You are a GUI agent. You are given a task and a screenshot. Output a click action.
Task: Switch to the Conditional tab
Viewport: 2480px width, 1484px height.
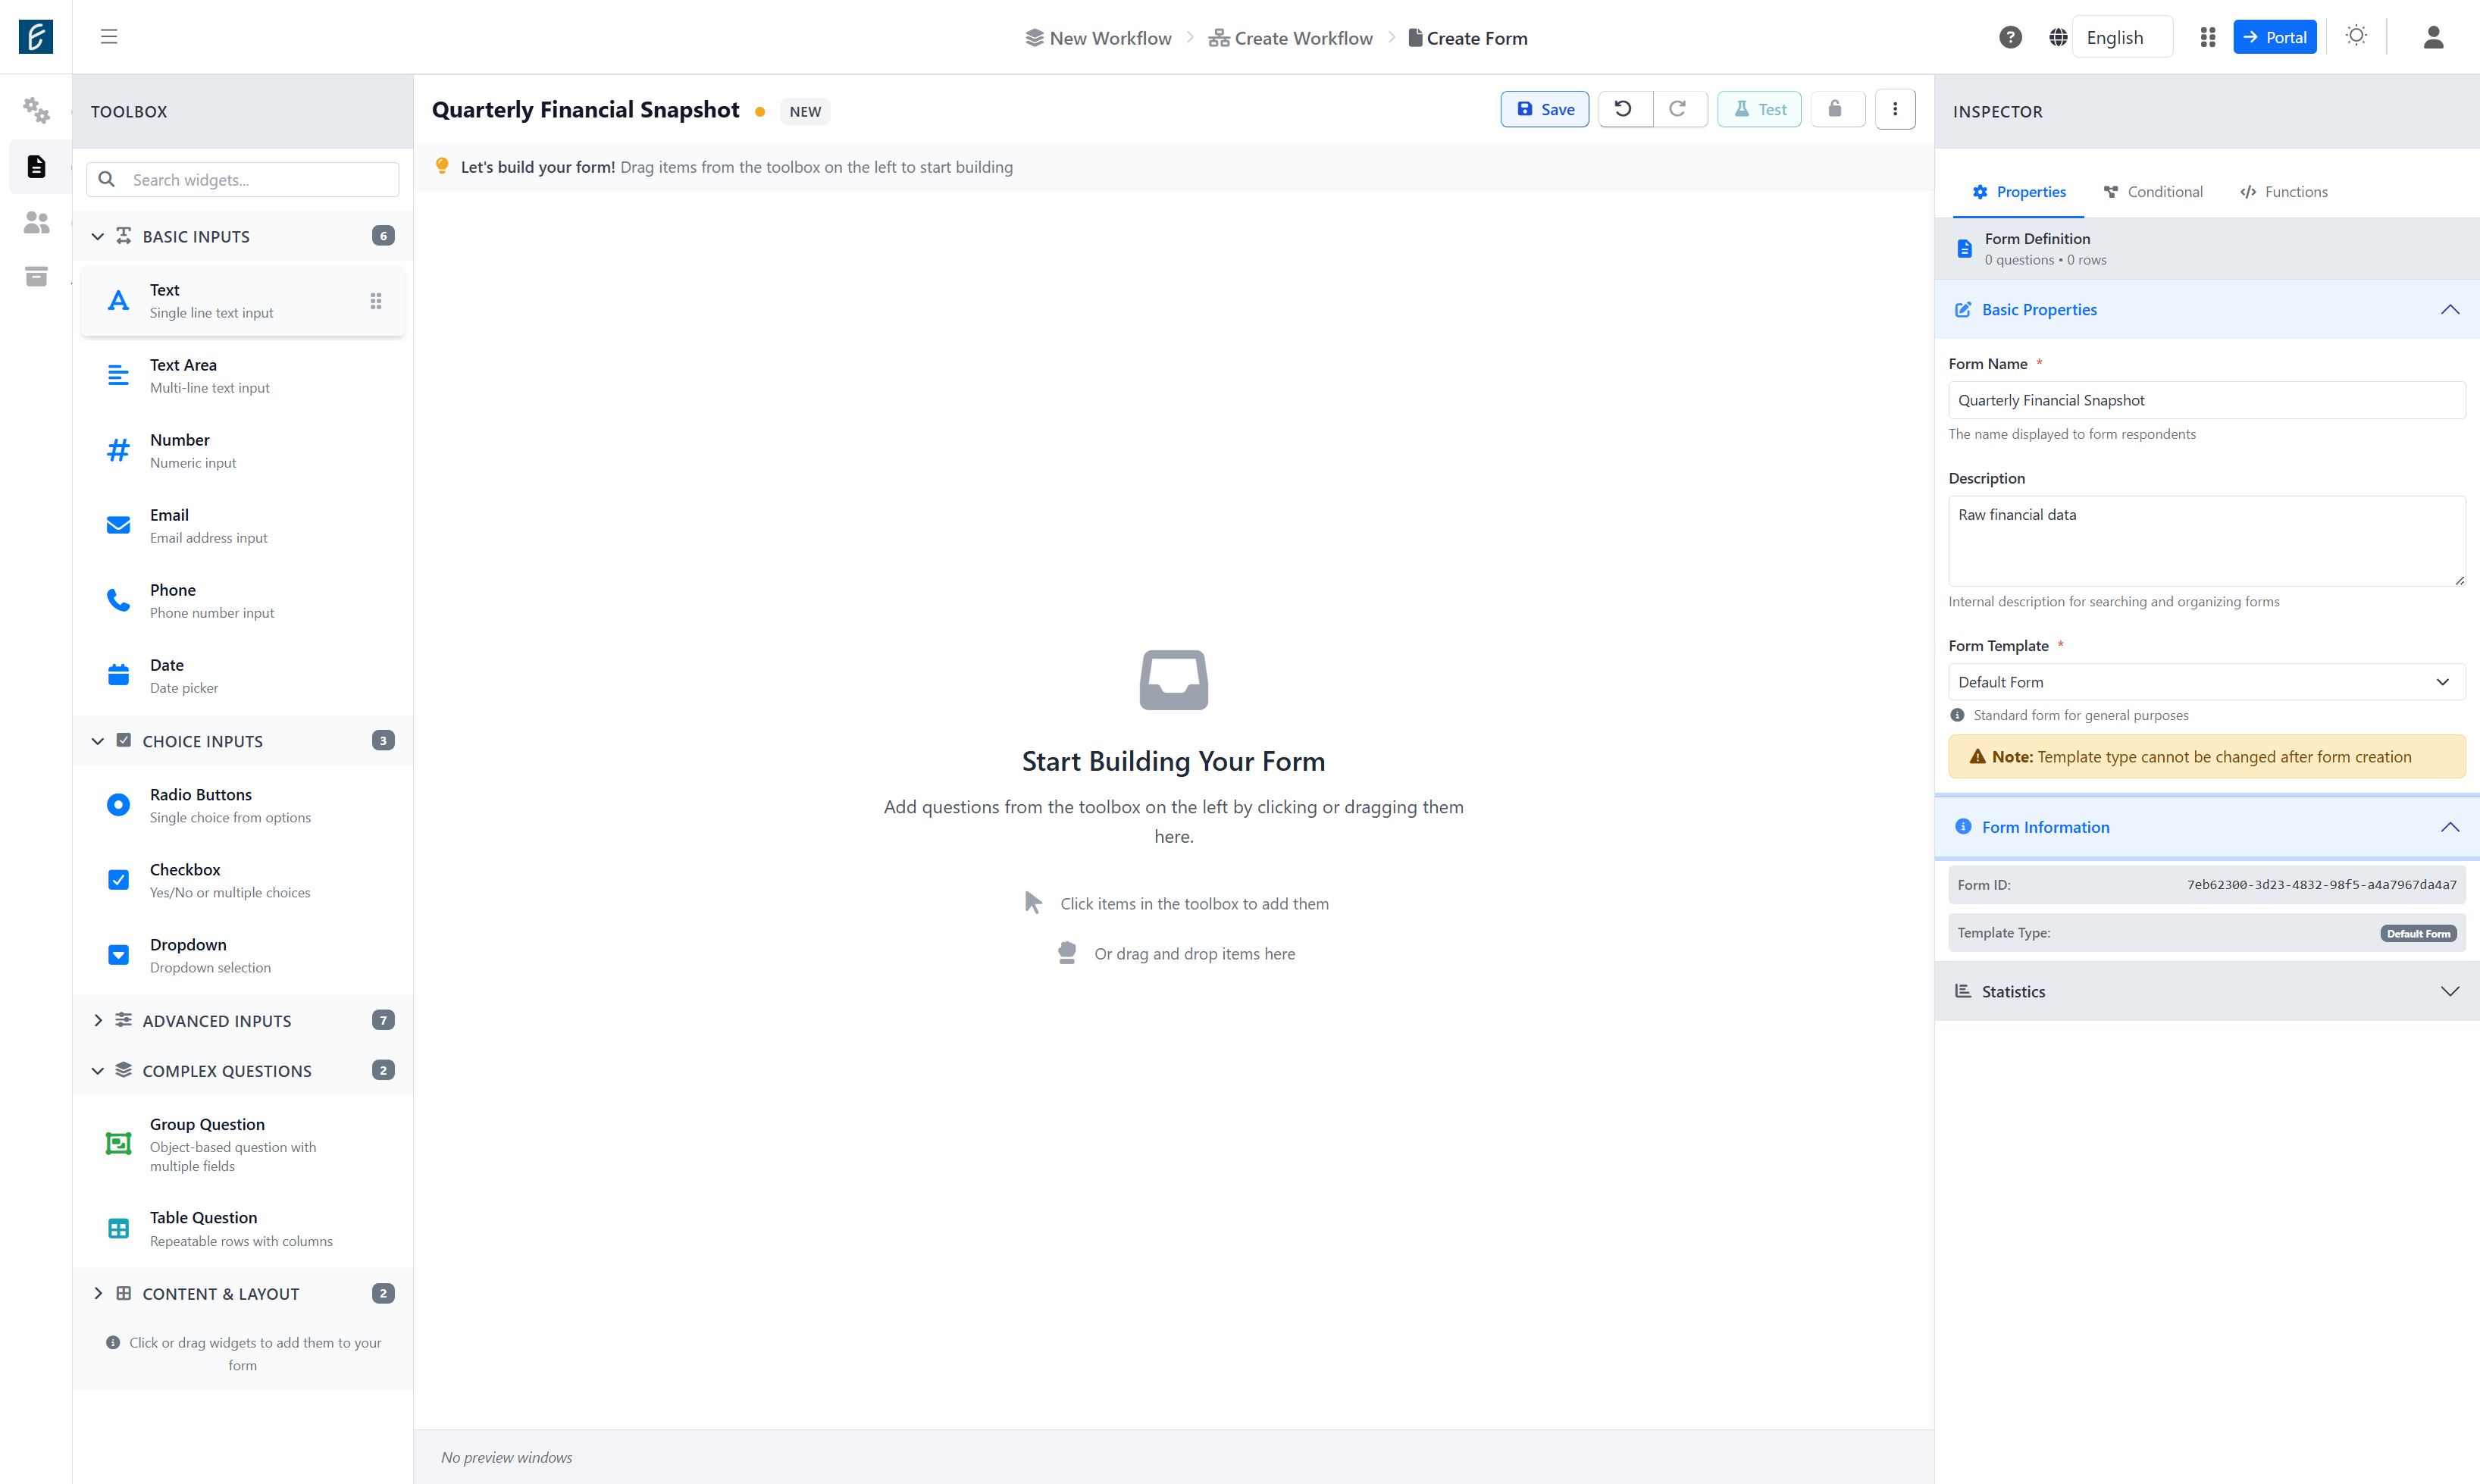pos(2153,191)
